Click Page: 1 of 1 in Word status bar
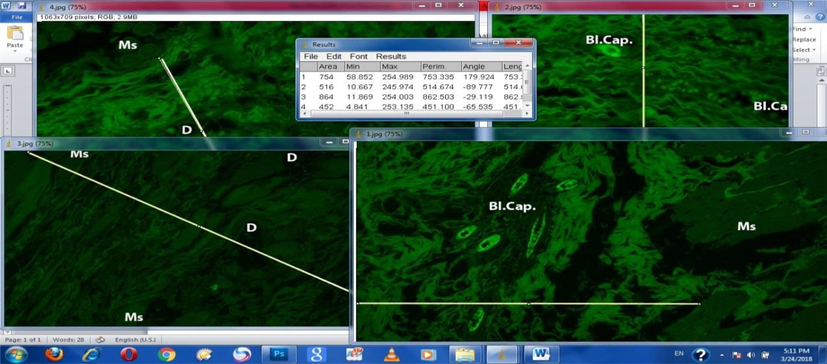Viewport: 827px width, 364px height. (x=23, y=340)
